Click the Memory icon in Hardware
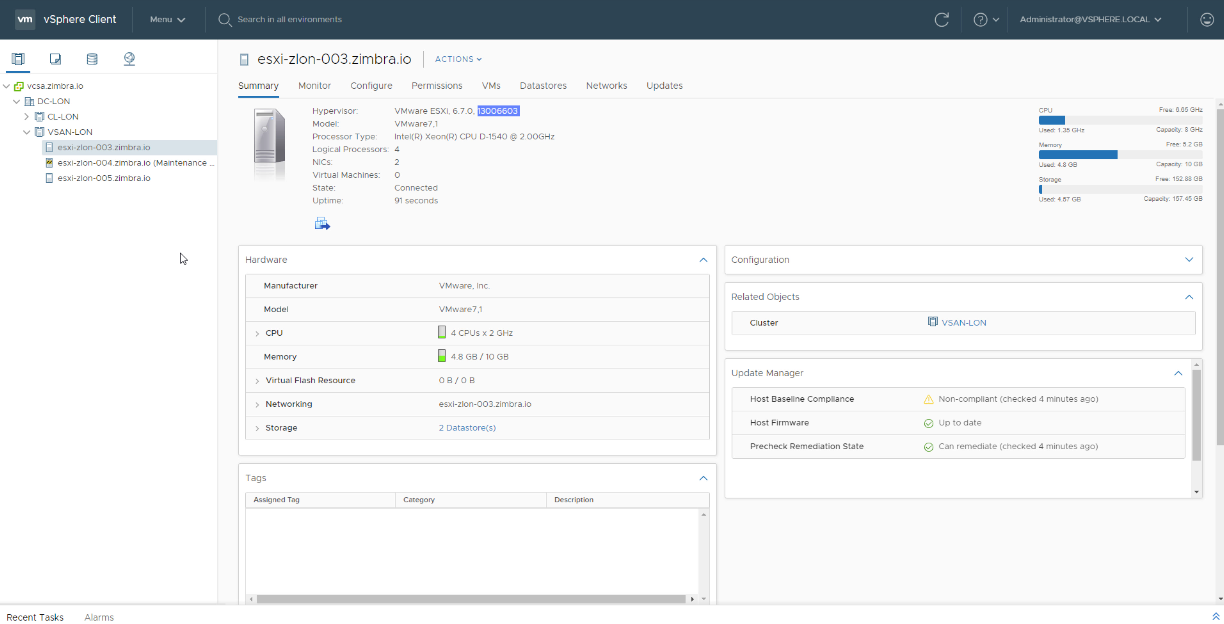This screenshot has width=1224, height=624. point(442,356)
